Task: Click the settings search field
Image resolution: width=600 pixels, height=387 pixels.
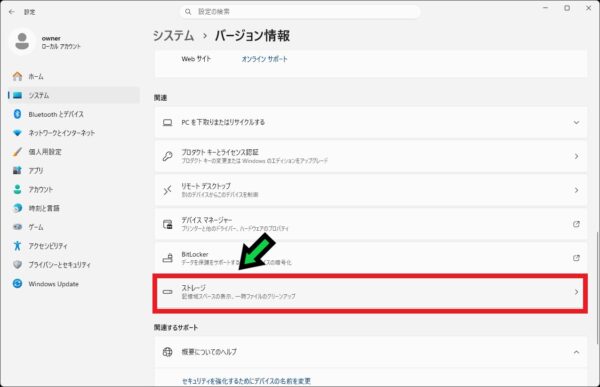Action: pyautogui.click(x=300, y=12)
